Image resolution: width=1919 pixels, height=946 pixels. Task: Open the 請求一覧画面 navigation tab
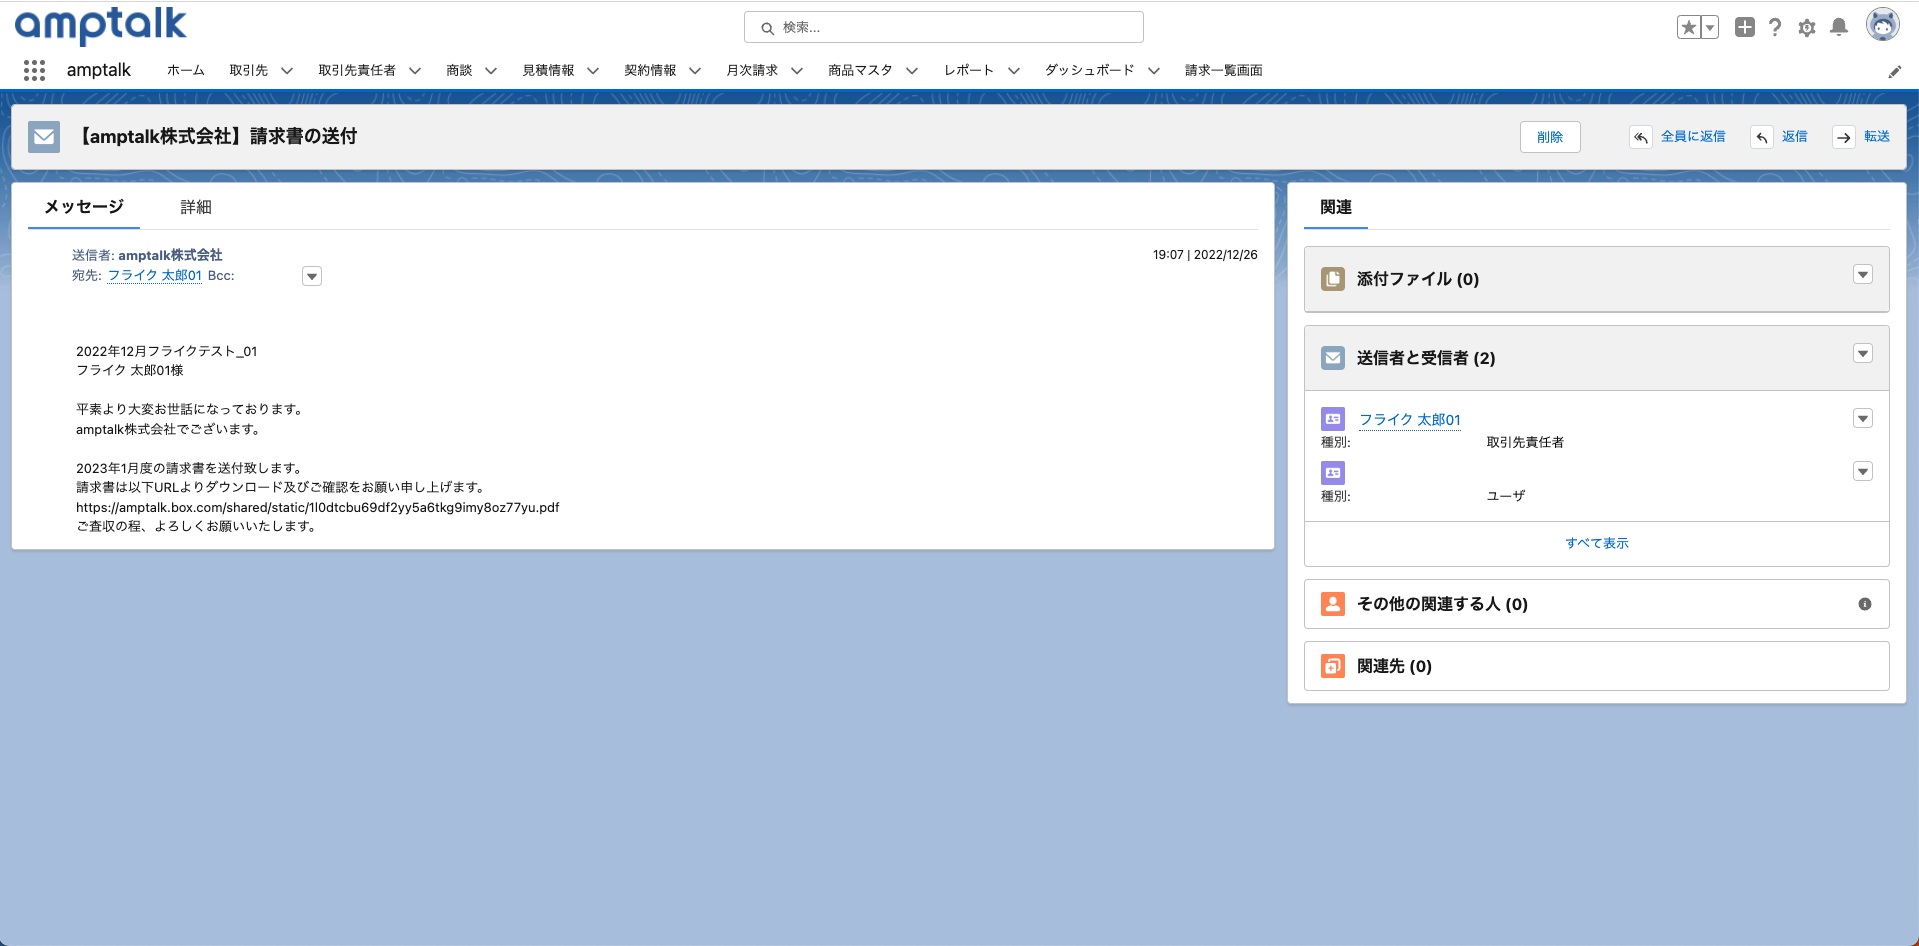[1224, 70]
